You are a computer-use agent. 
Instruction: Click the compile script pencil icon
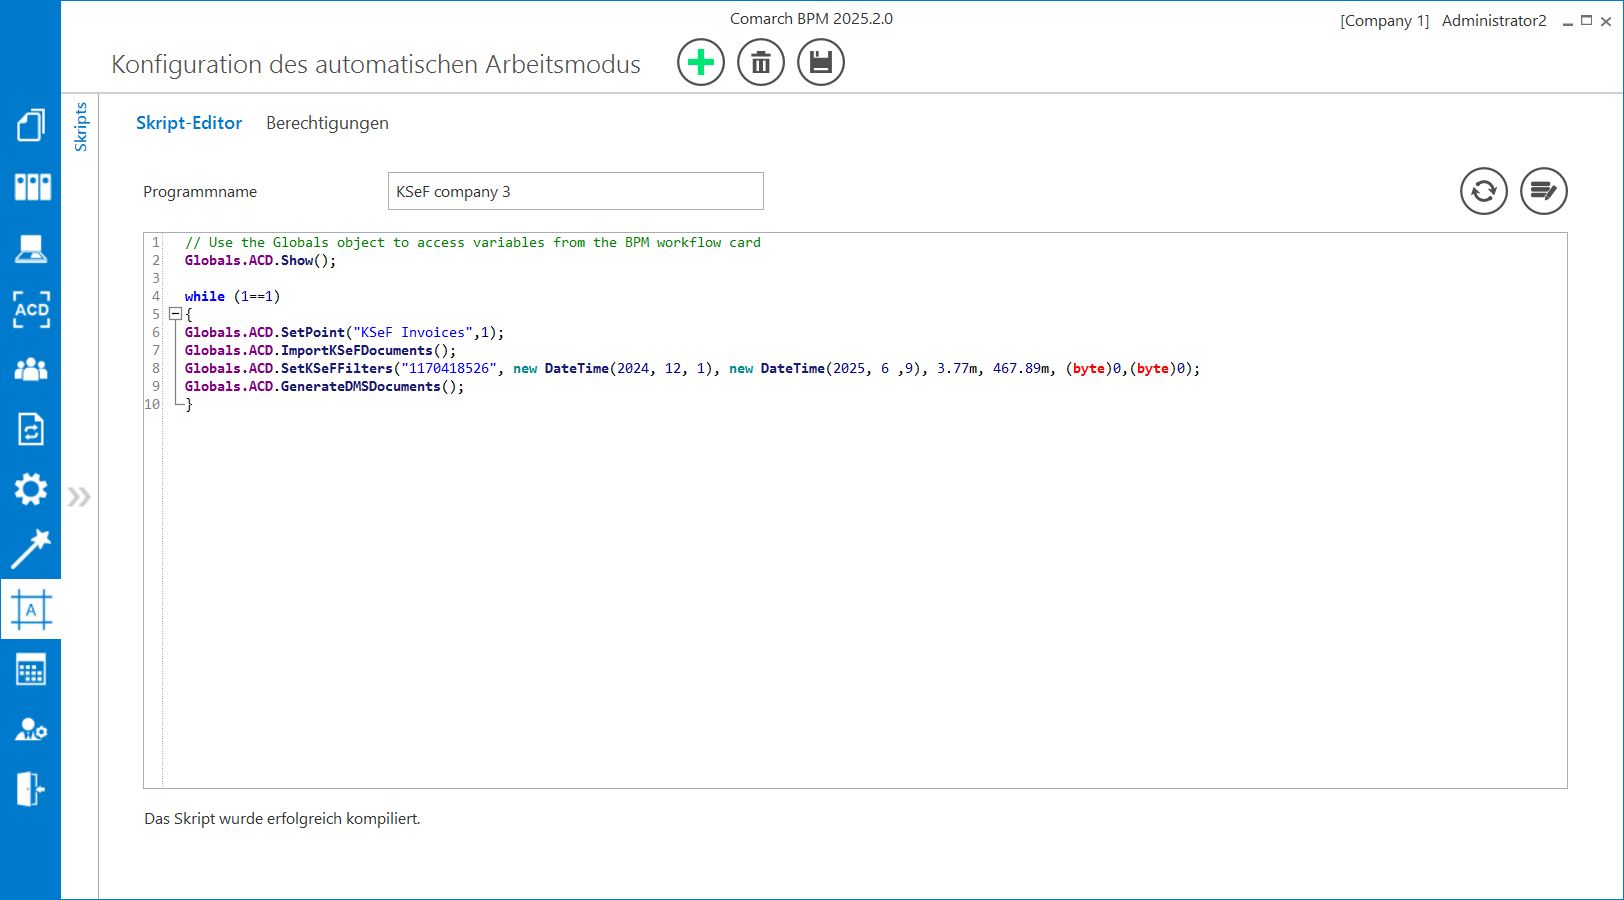pyautogui.click(x=1544, y=191)
